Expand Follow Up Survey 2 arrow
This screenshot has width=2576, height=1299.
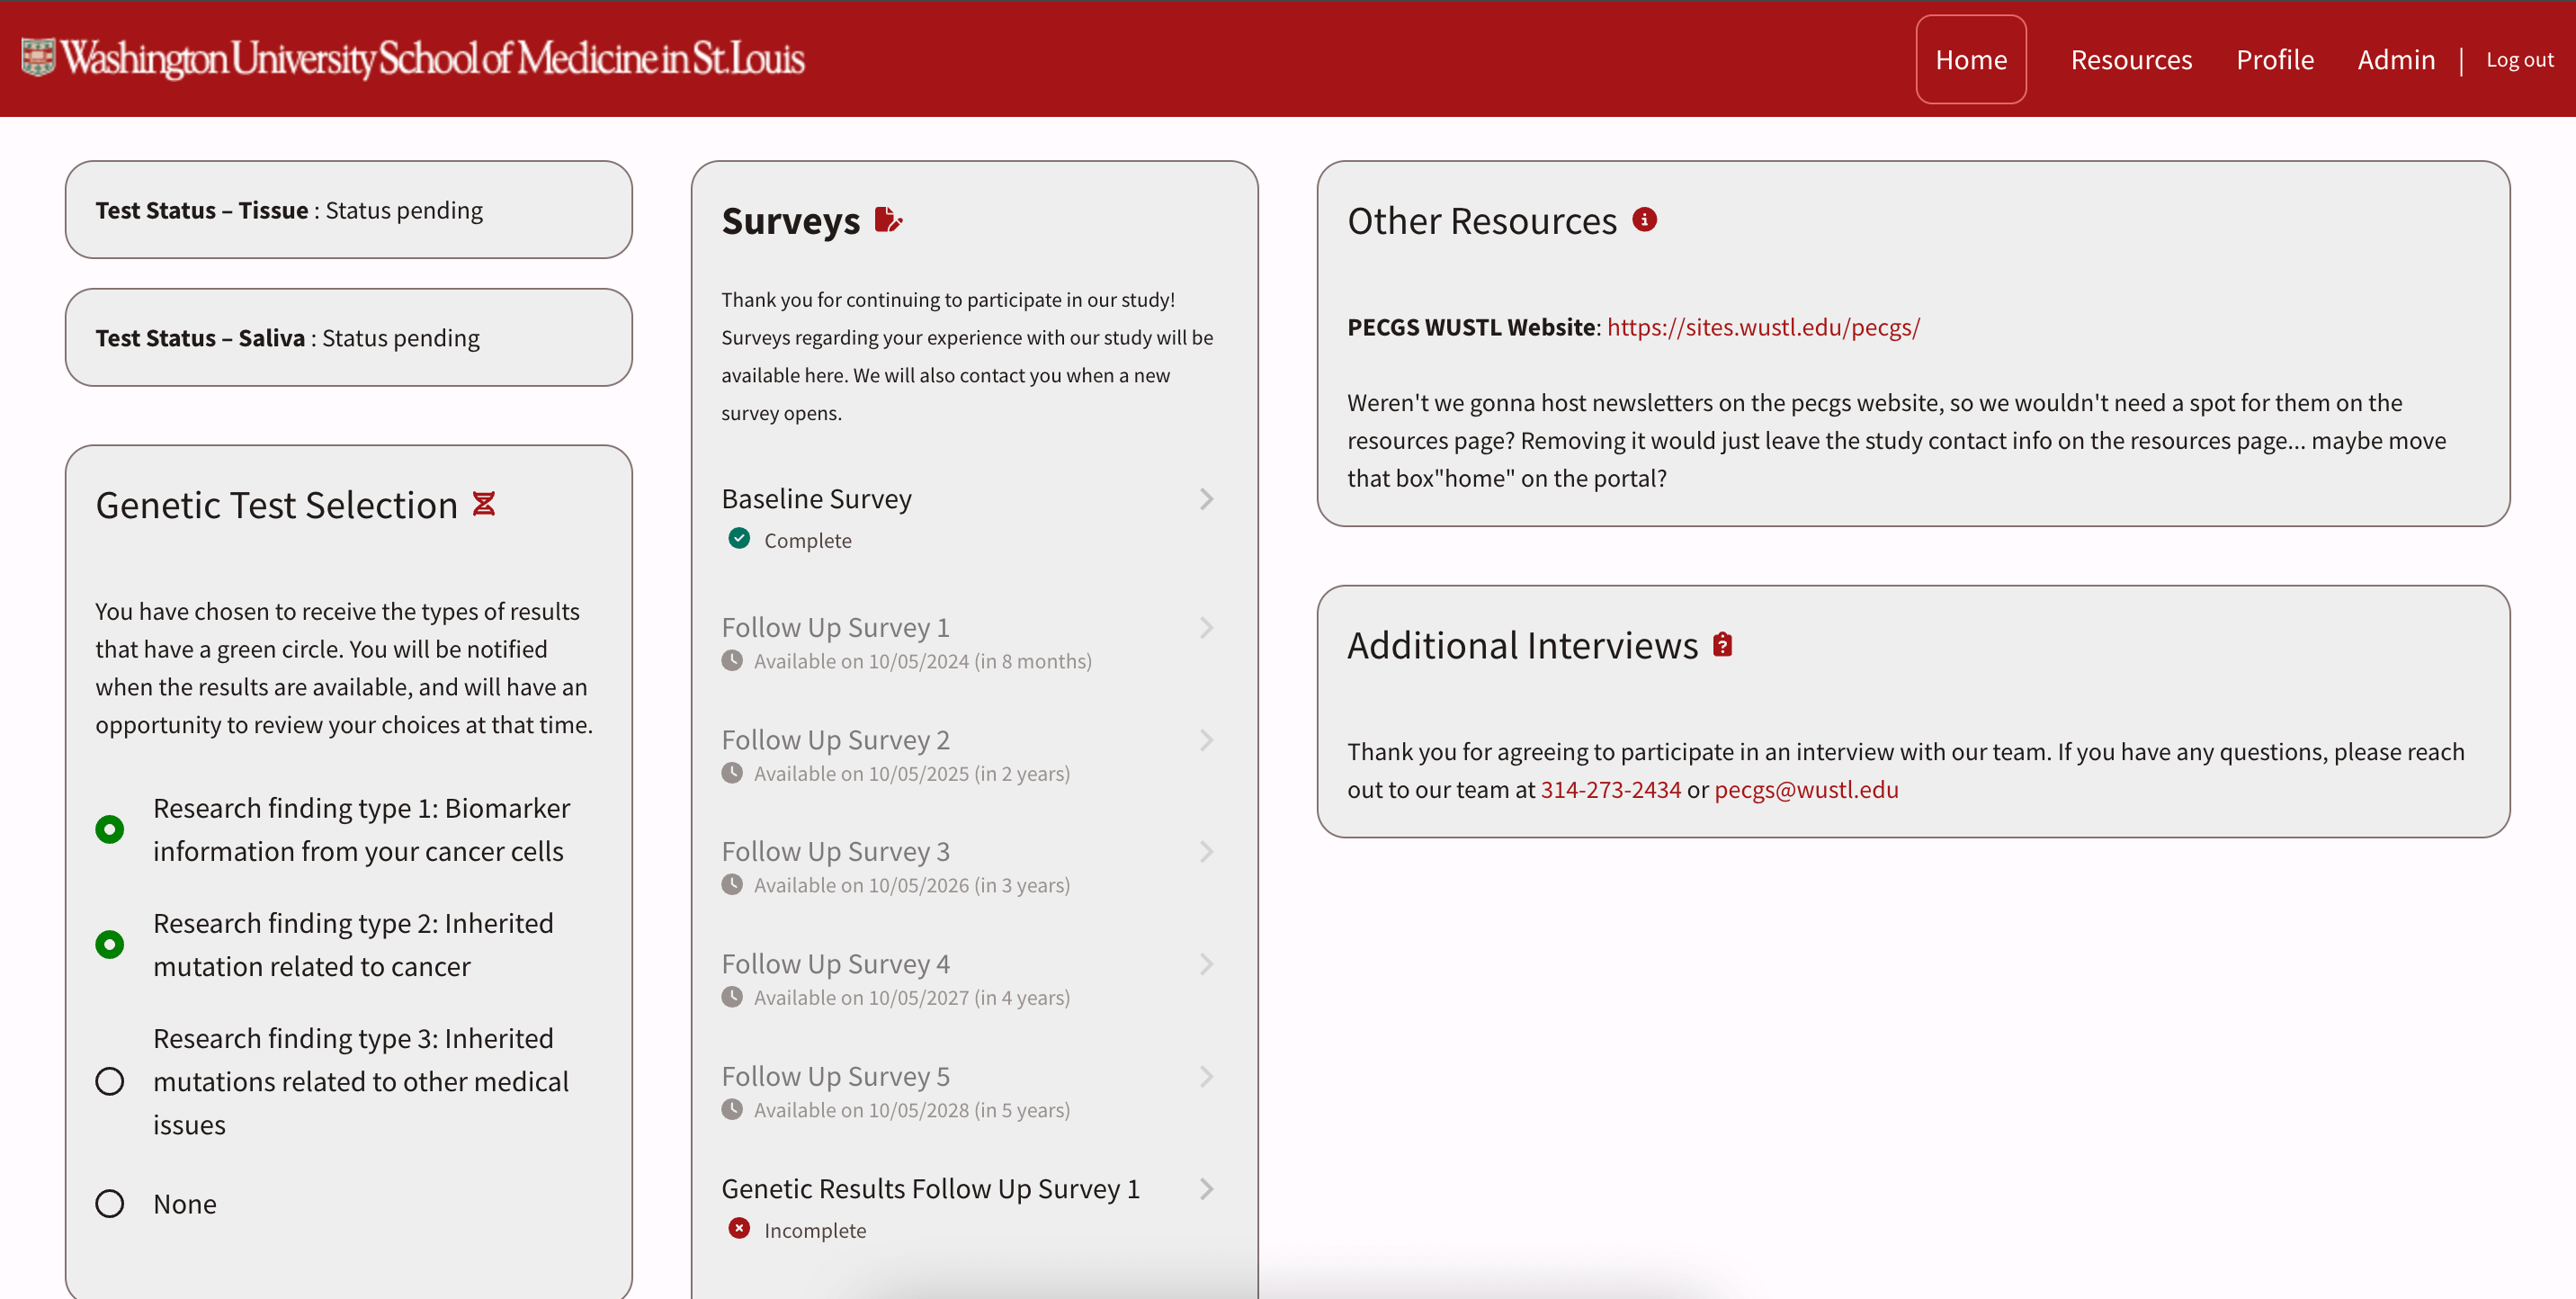tap(1206, 740)
